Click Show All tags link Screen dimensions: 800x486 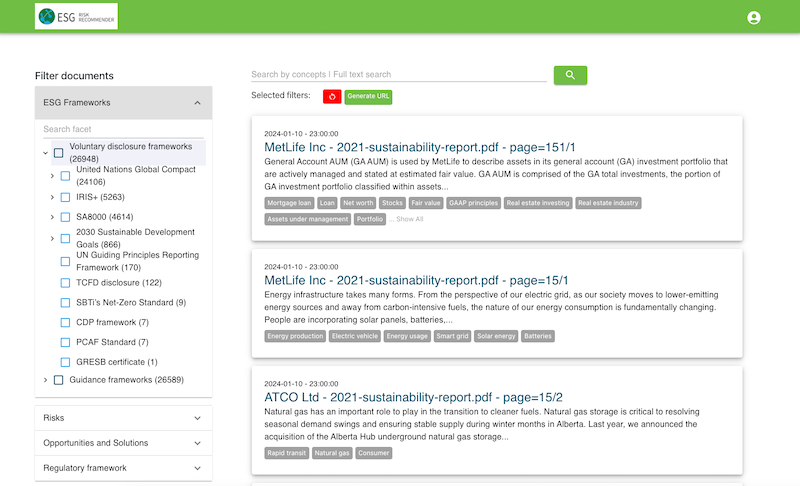(409, 219)
